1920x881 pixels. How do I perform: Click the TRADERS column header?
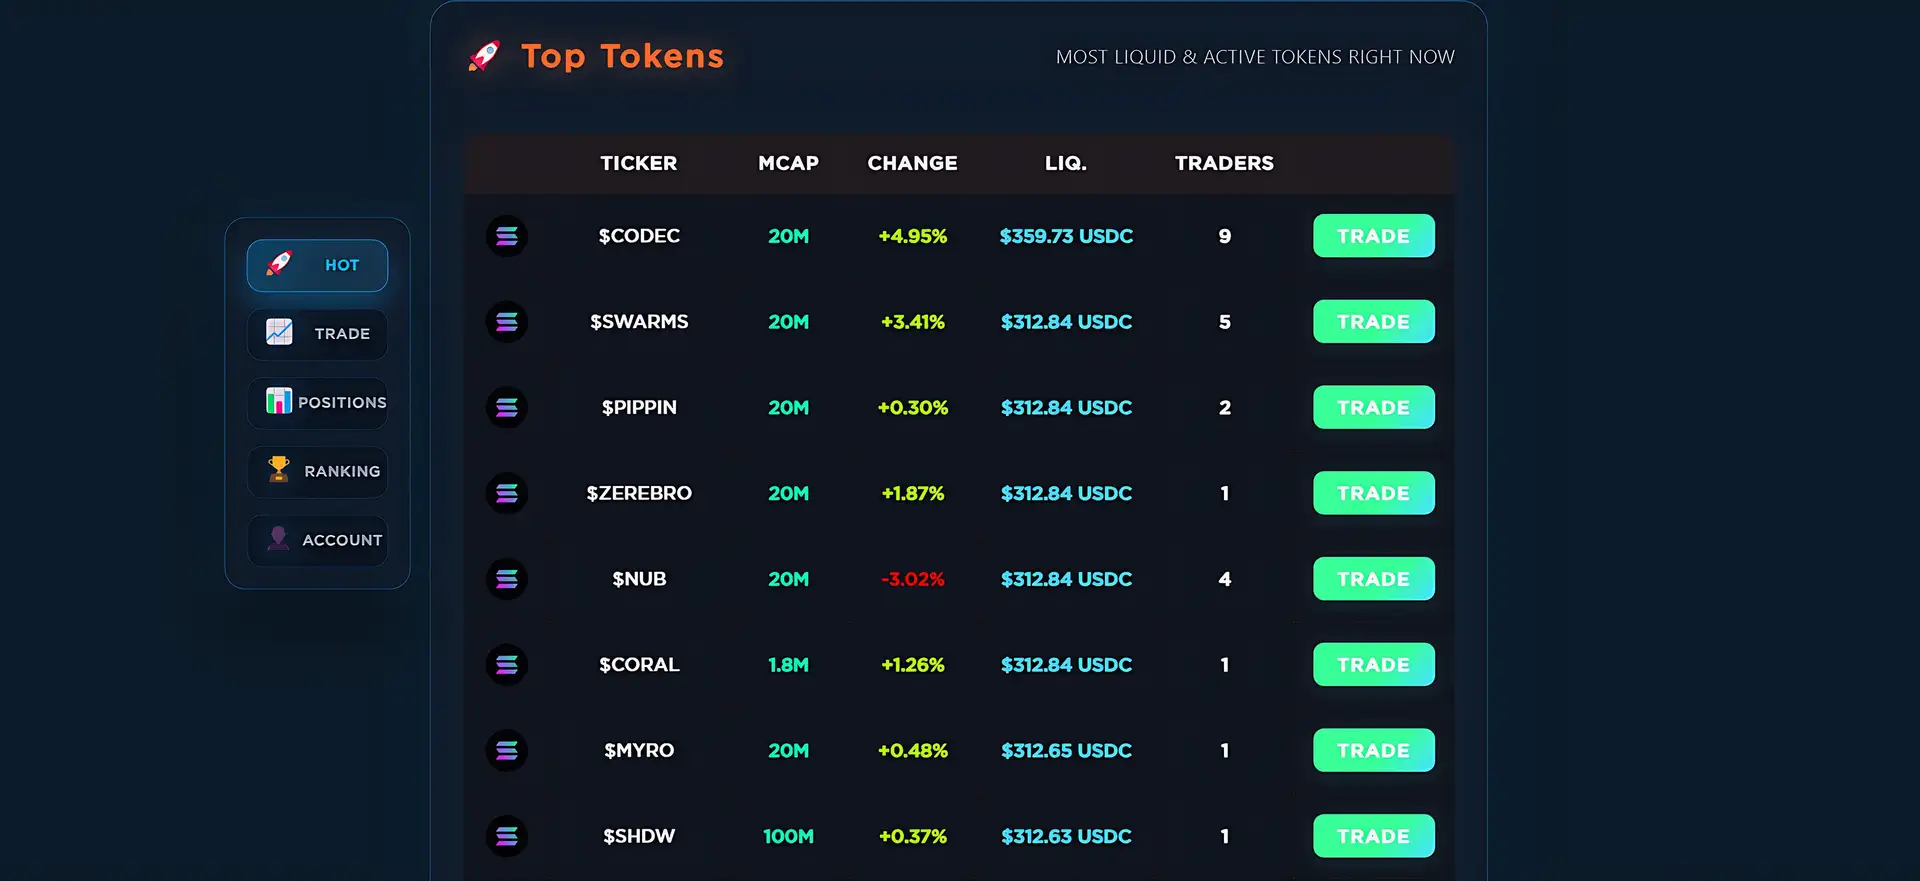point(1224,163)
